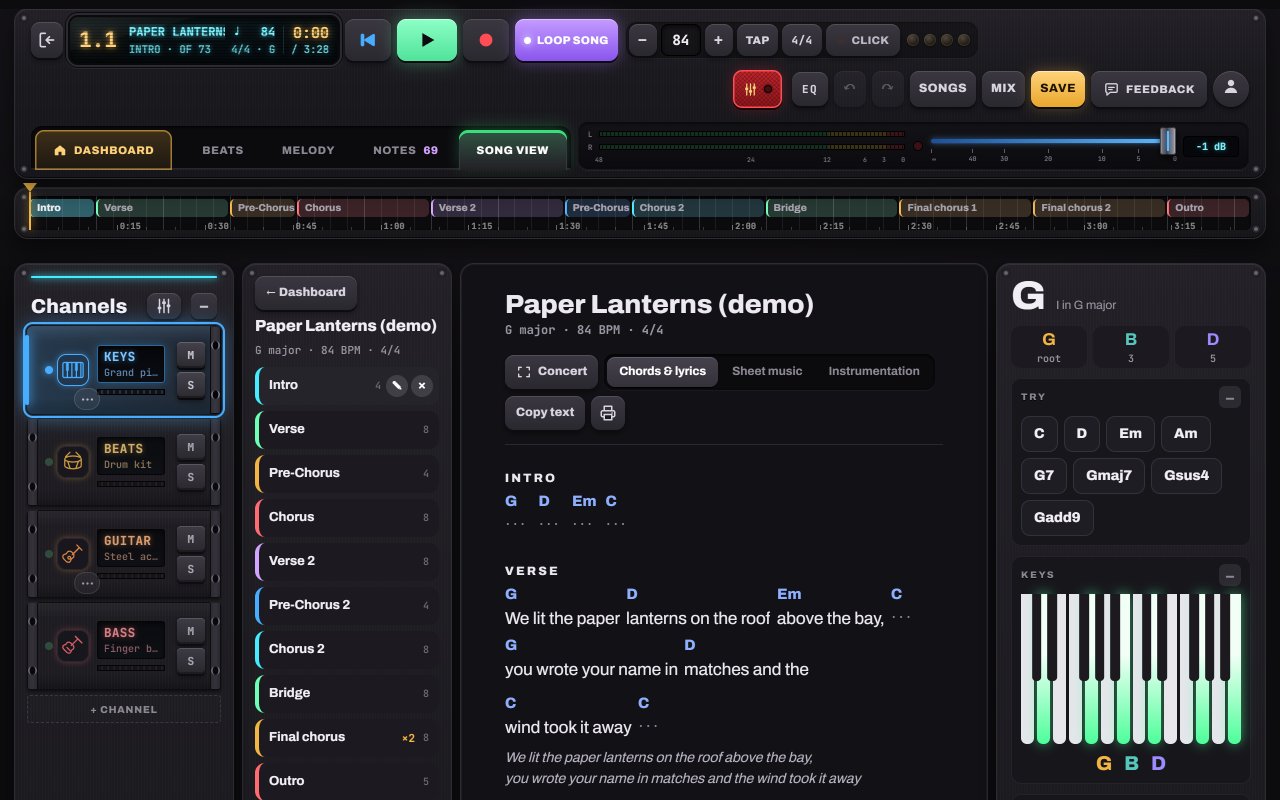
Task: Click the Keys channel piano icon
Action: tap(72, 370)
